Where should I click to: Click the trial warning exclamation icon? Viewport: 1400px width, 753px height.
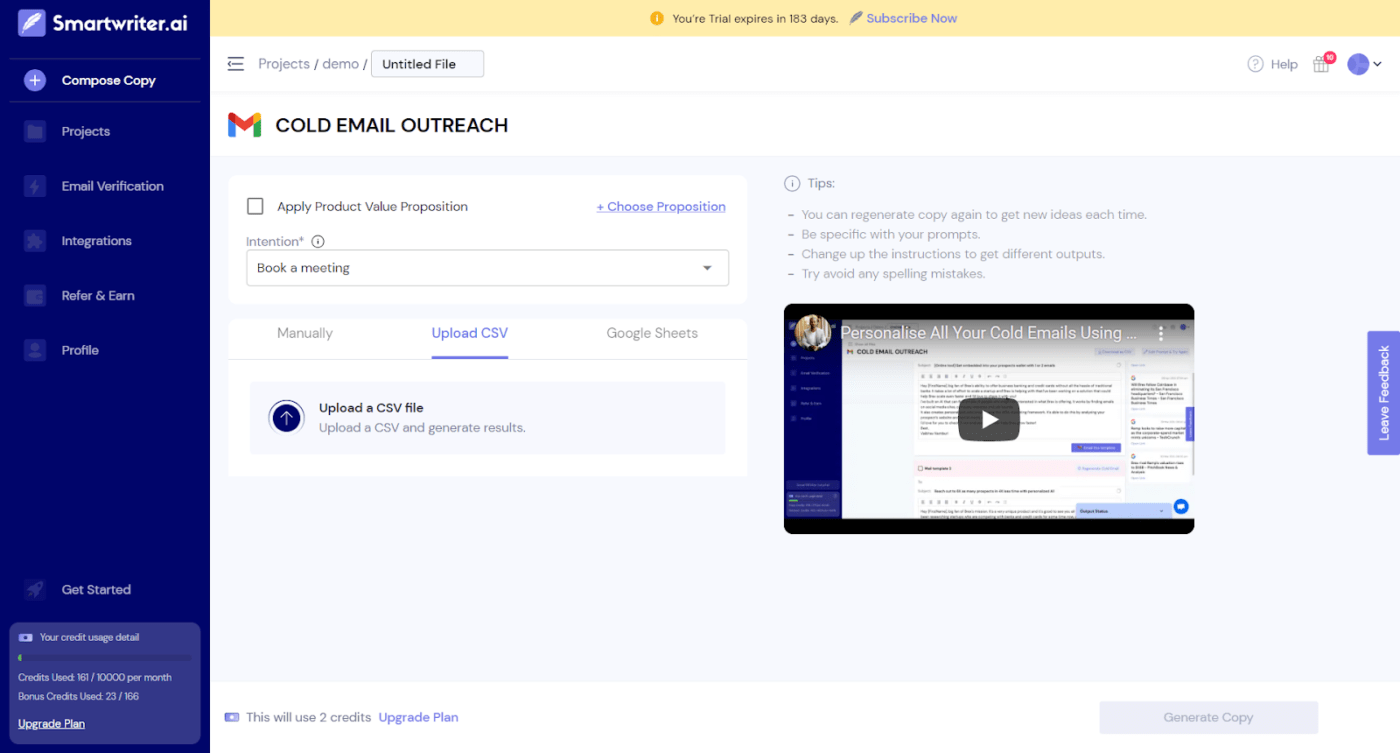click(657, 18)
